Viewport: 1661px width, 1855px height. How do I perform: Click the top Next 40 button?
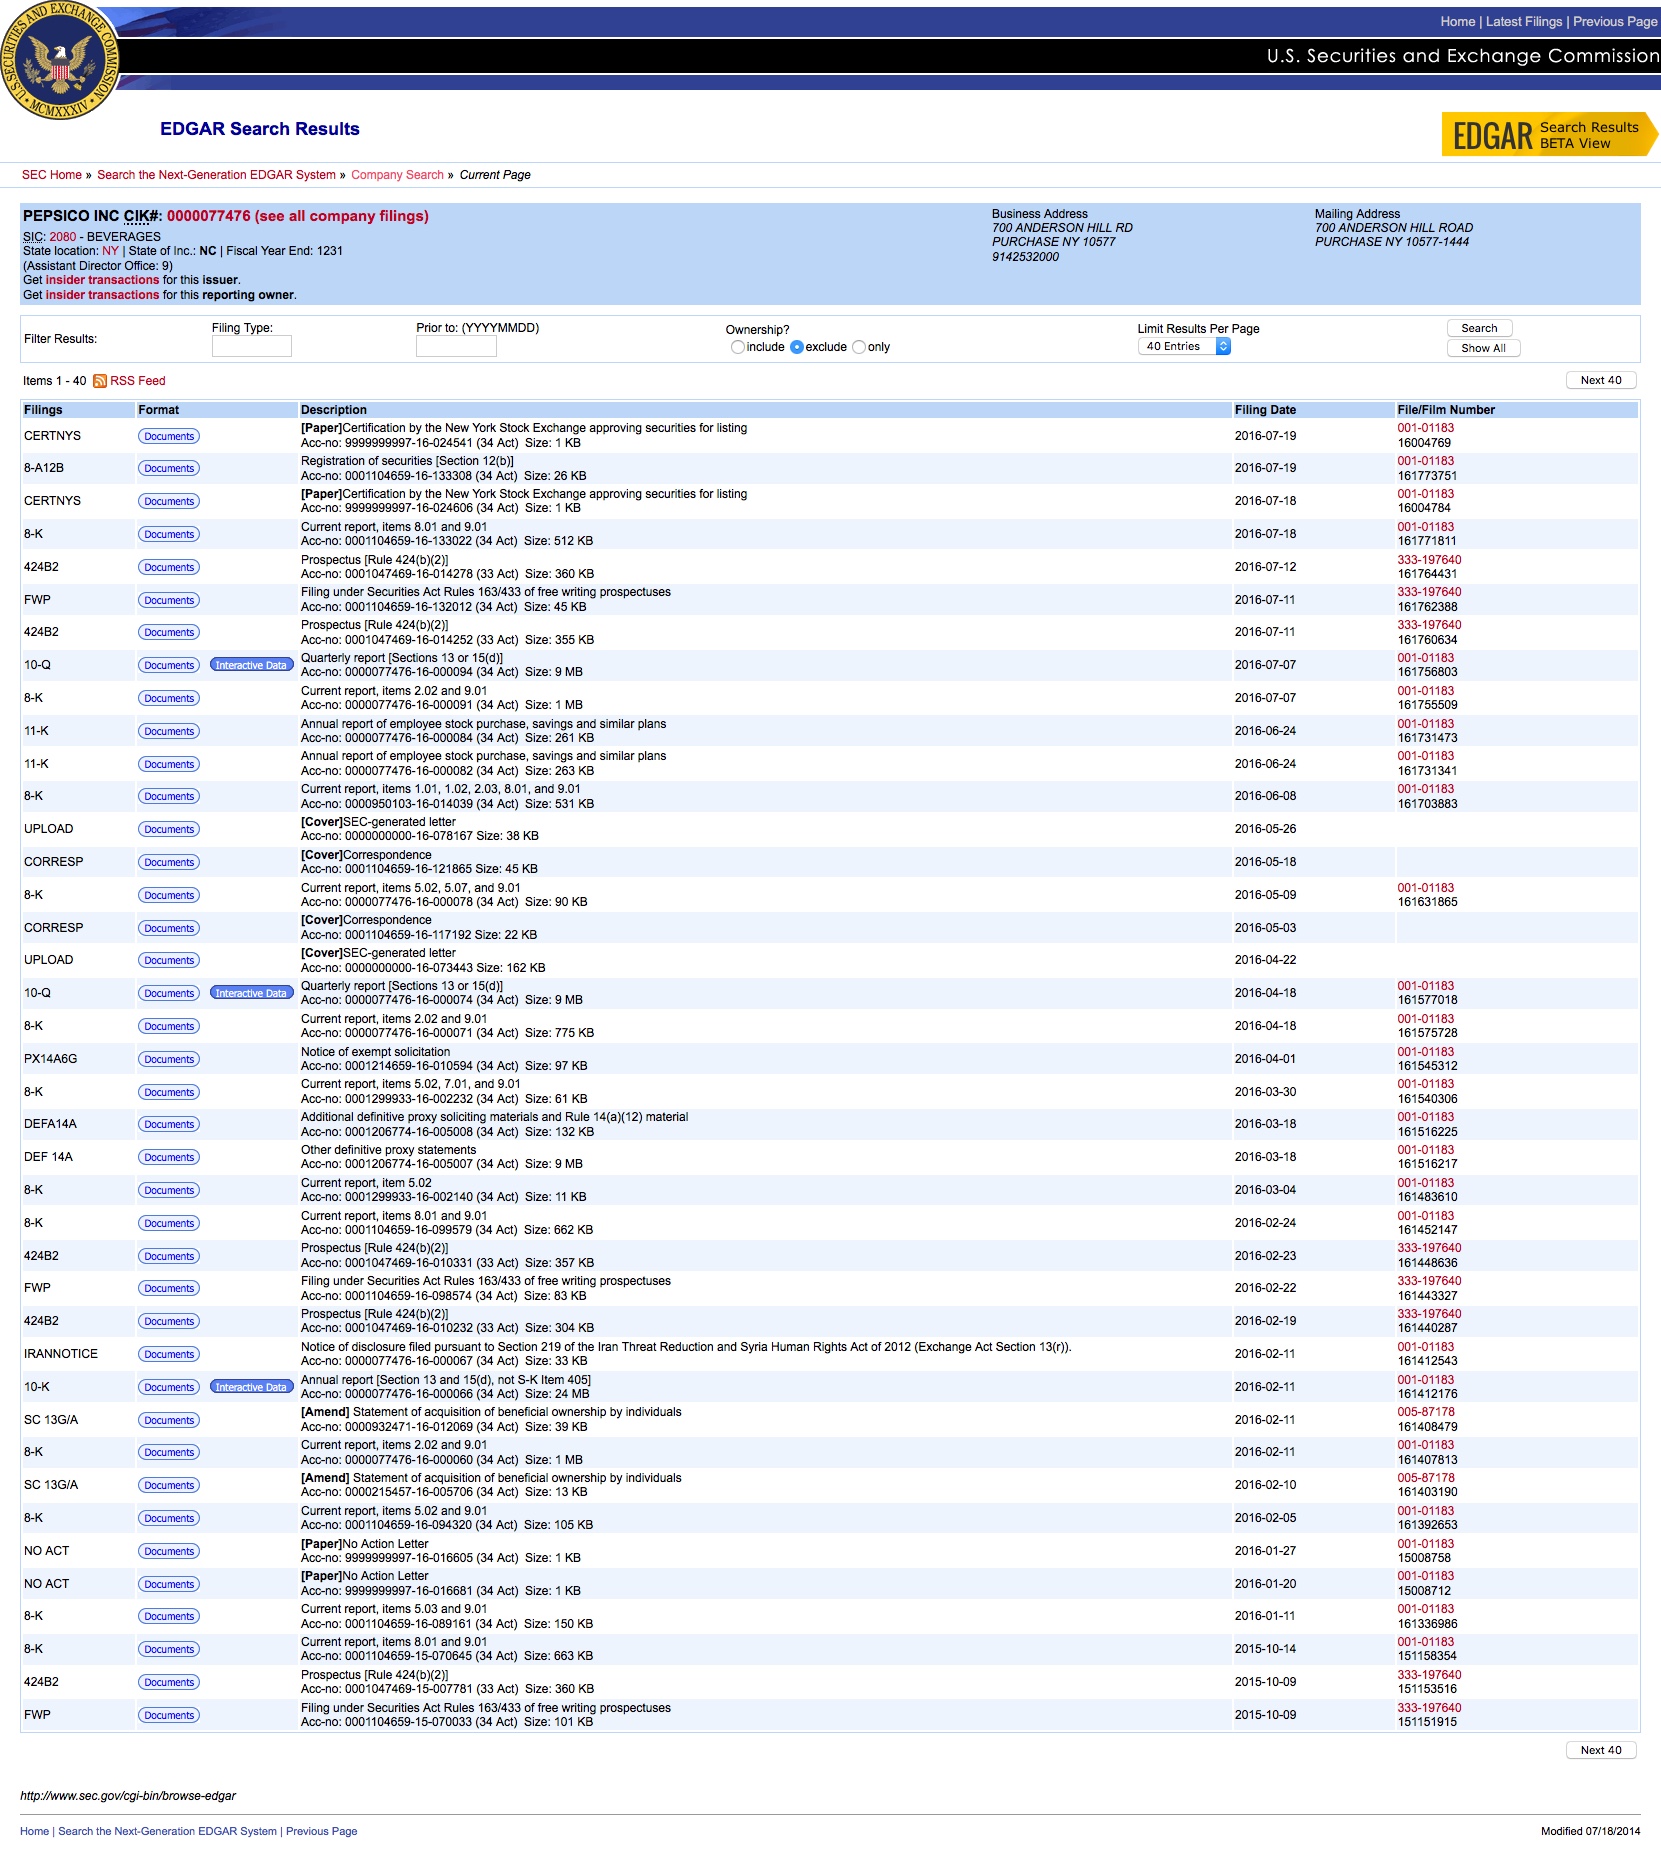[x=1601, y=380]
